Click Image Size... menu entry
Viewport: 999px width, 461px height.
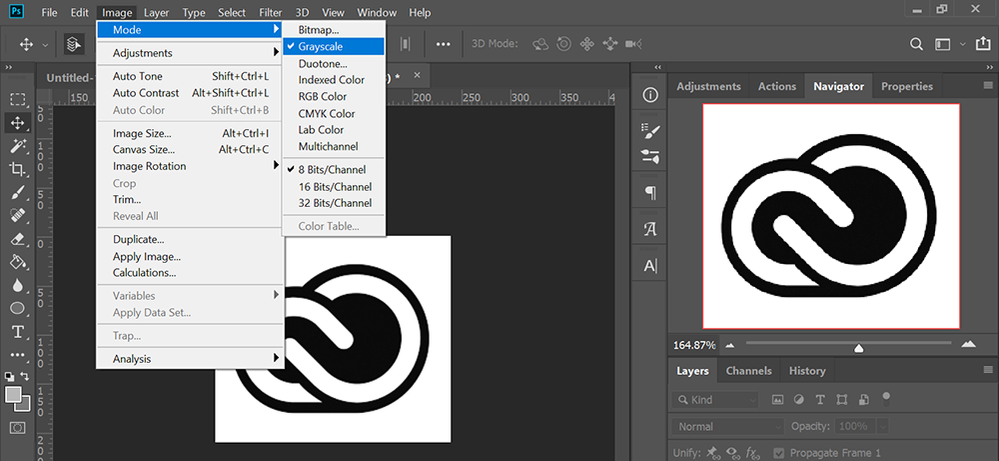(142, 133)
